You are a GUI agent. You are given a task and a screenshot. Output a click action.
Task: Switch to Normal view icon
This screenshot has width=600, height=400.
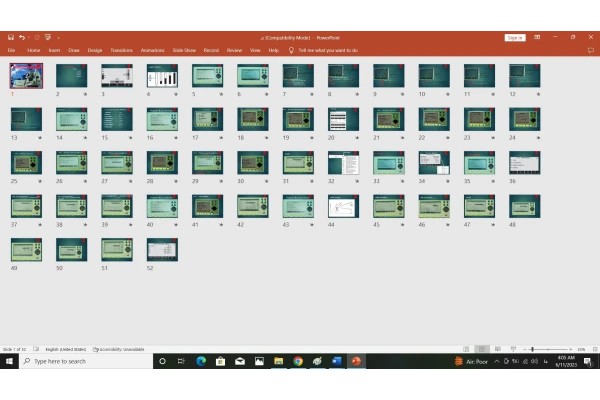(466, 349)
